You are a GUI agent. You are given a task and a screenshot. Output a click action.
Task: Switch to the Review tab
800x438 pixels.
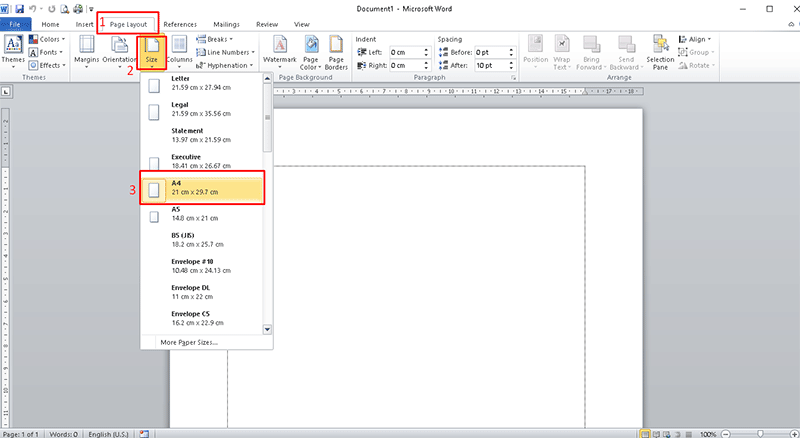[x=267, y=24]
